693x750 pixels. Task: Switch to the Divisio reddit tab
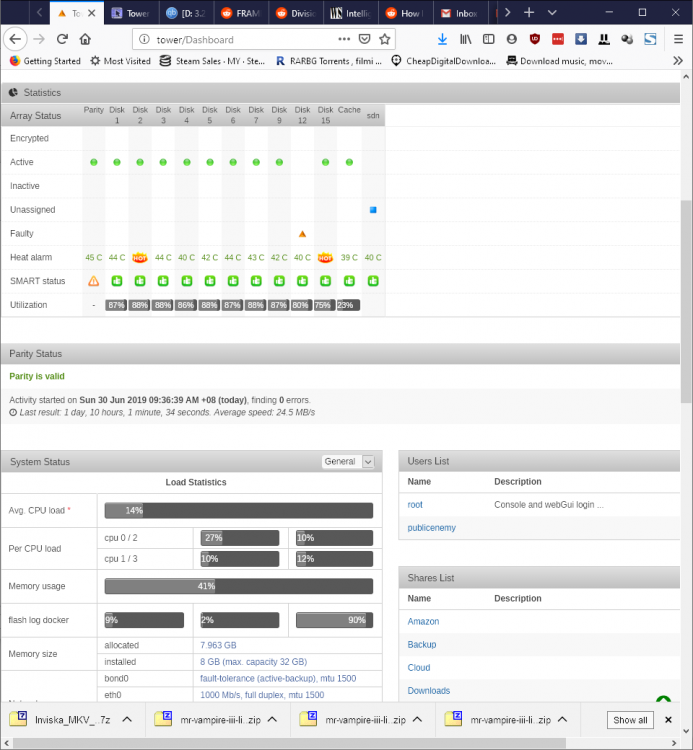[x=296, y=13]
